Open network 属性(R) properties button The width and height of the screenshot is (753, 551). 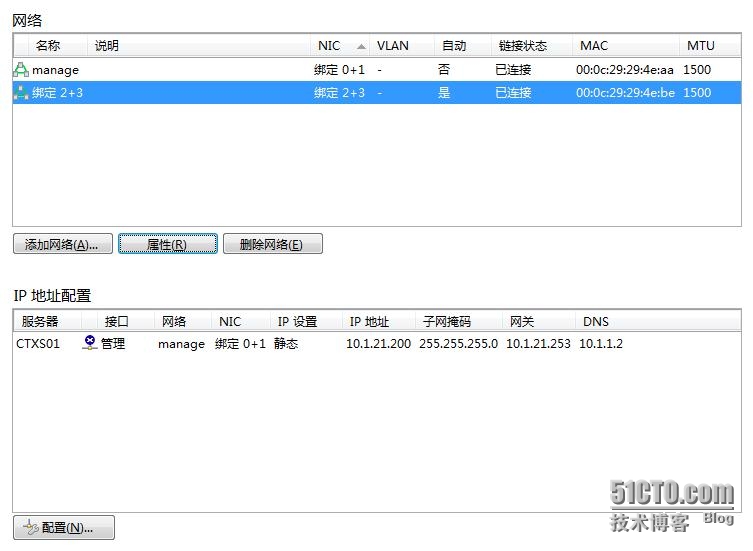tap(168, 244)
